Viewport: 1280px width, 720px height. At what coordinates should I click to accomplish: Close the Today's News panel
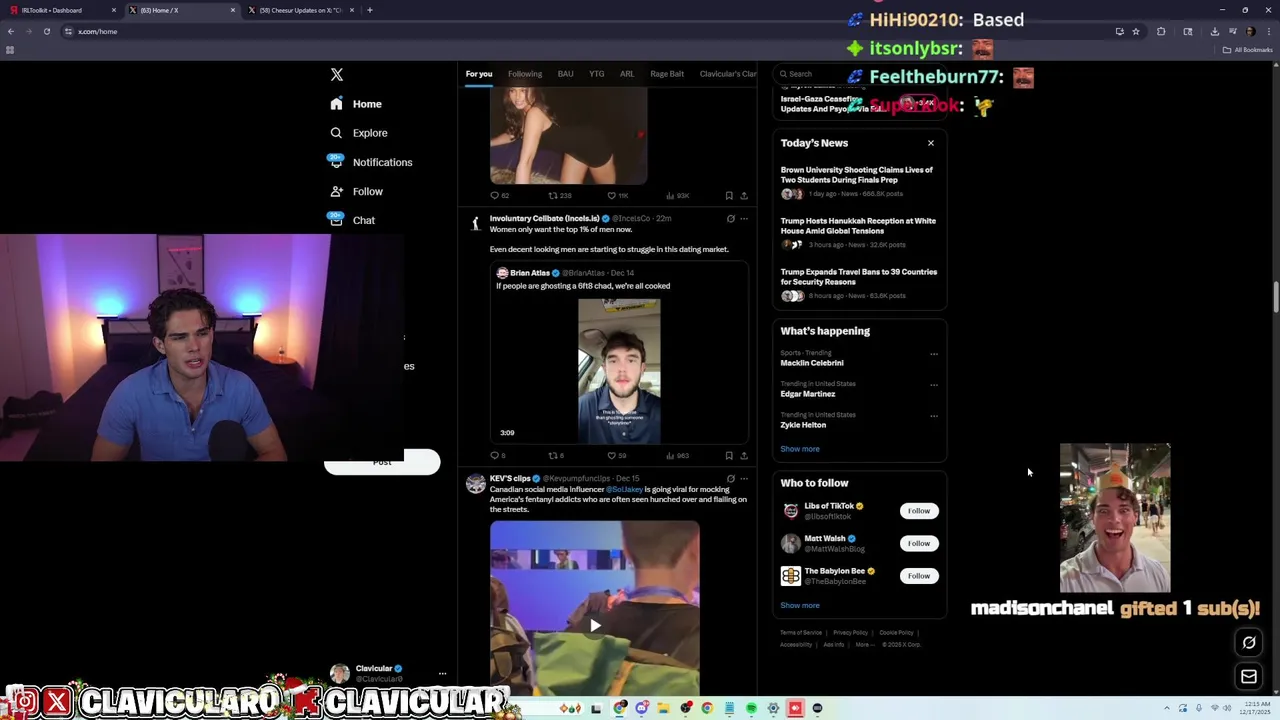tap(931, 143)
